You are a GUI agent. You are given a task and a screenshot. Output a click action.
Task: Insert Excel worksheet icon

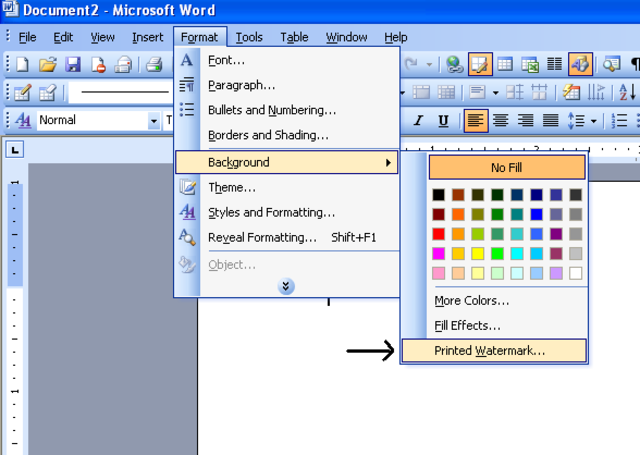(530, 64)
